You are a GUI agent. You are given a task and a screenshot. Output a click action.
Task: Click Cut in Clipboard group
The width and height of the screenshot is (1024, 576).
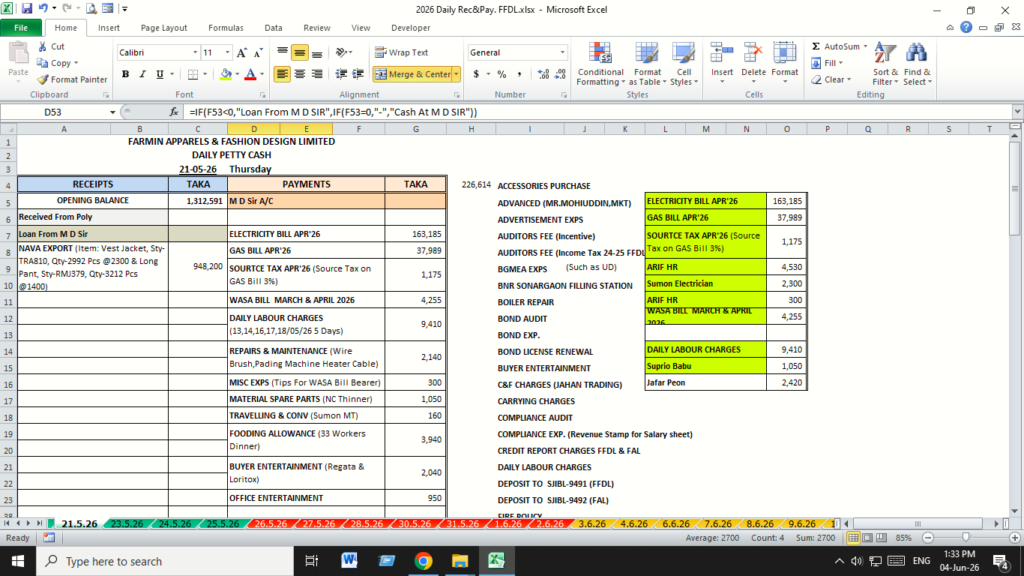tap(51, 46)
